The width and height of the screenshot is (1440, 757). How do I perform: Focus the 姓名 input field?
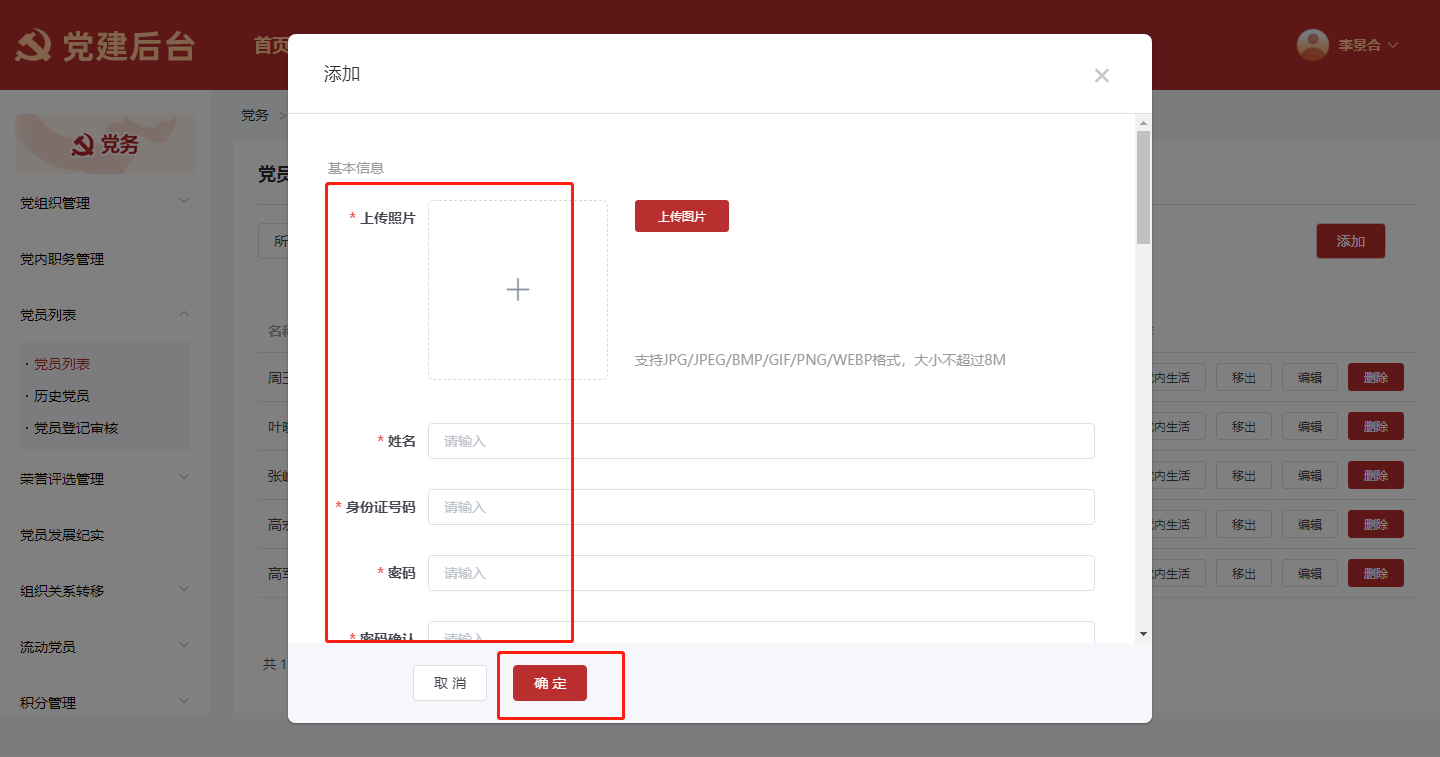[x=760, y=441]
